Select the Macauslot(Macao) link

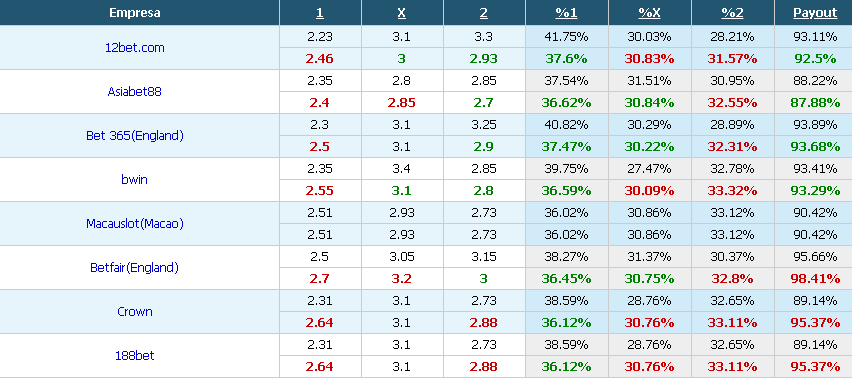(134, 224)
